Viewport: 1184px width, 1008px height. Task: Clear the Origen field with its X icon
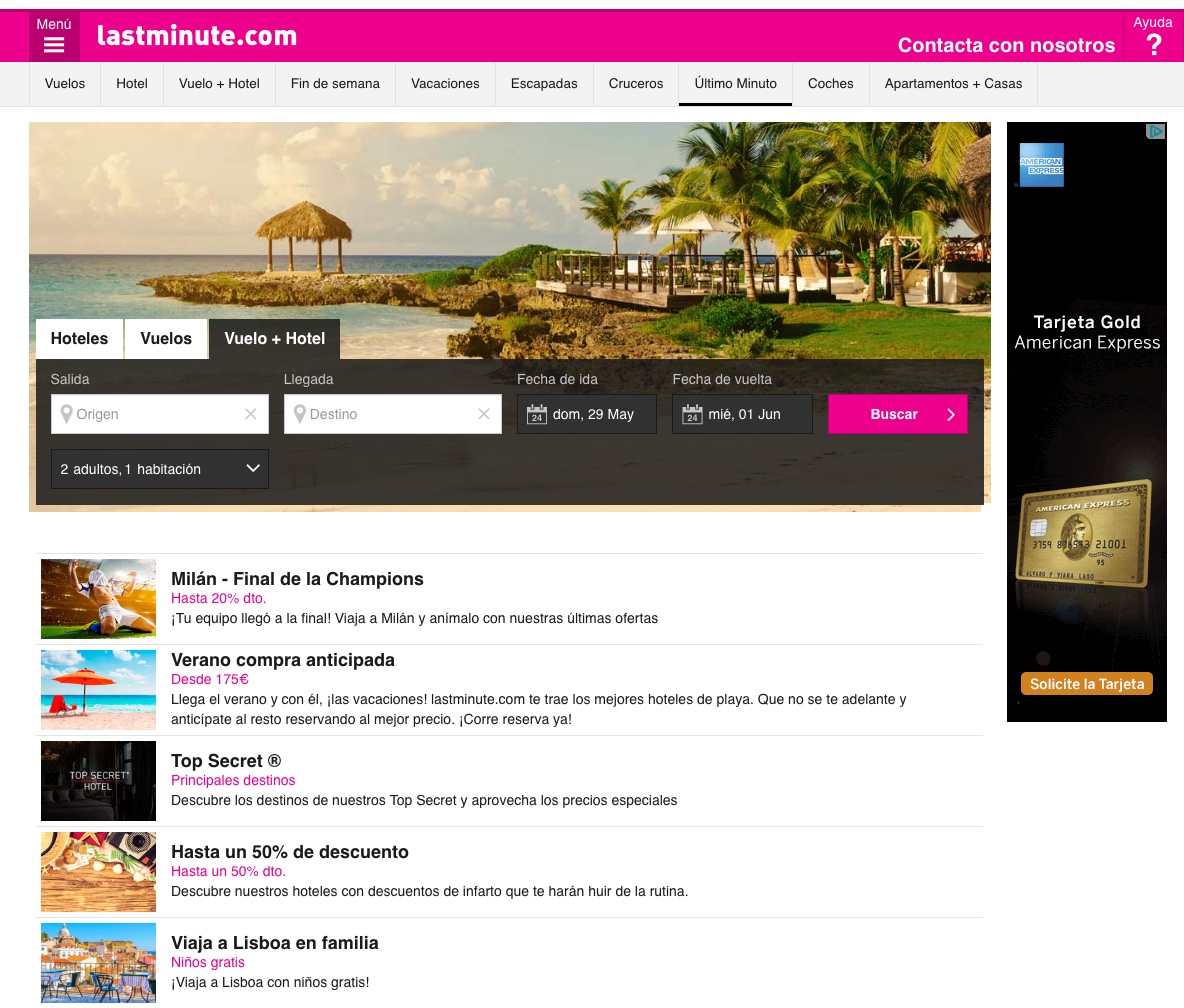[x=251, y=414]
